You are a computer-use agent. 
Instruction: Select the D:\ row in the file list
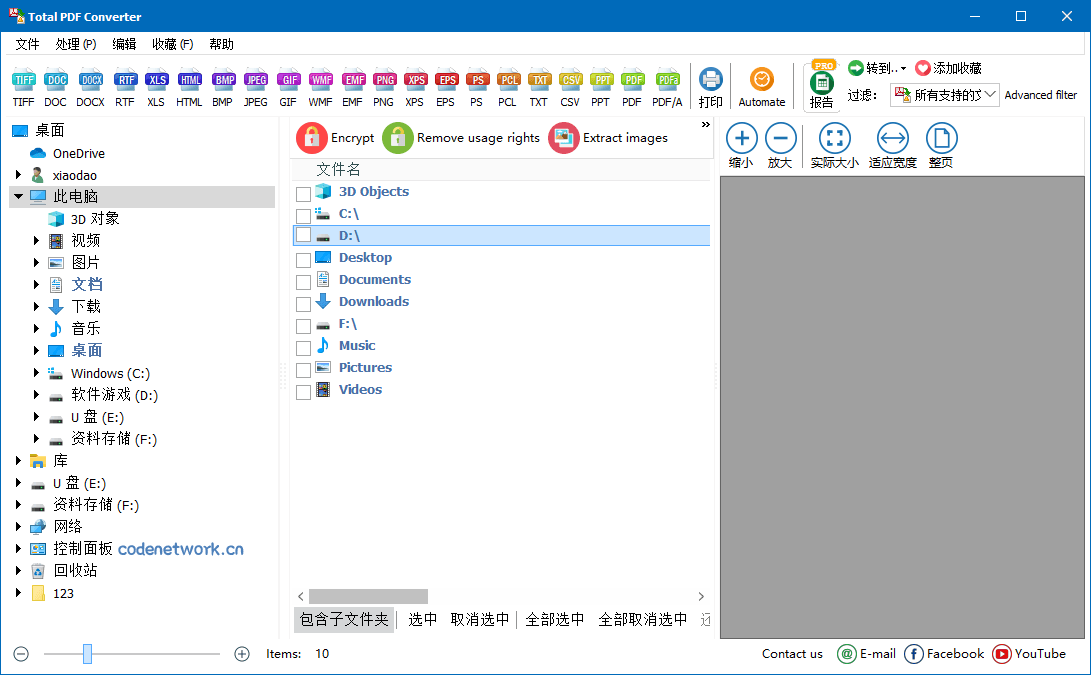(350, 235)
